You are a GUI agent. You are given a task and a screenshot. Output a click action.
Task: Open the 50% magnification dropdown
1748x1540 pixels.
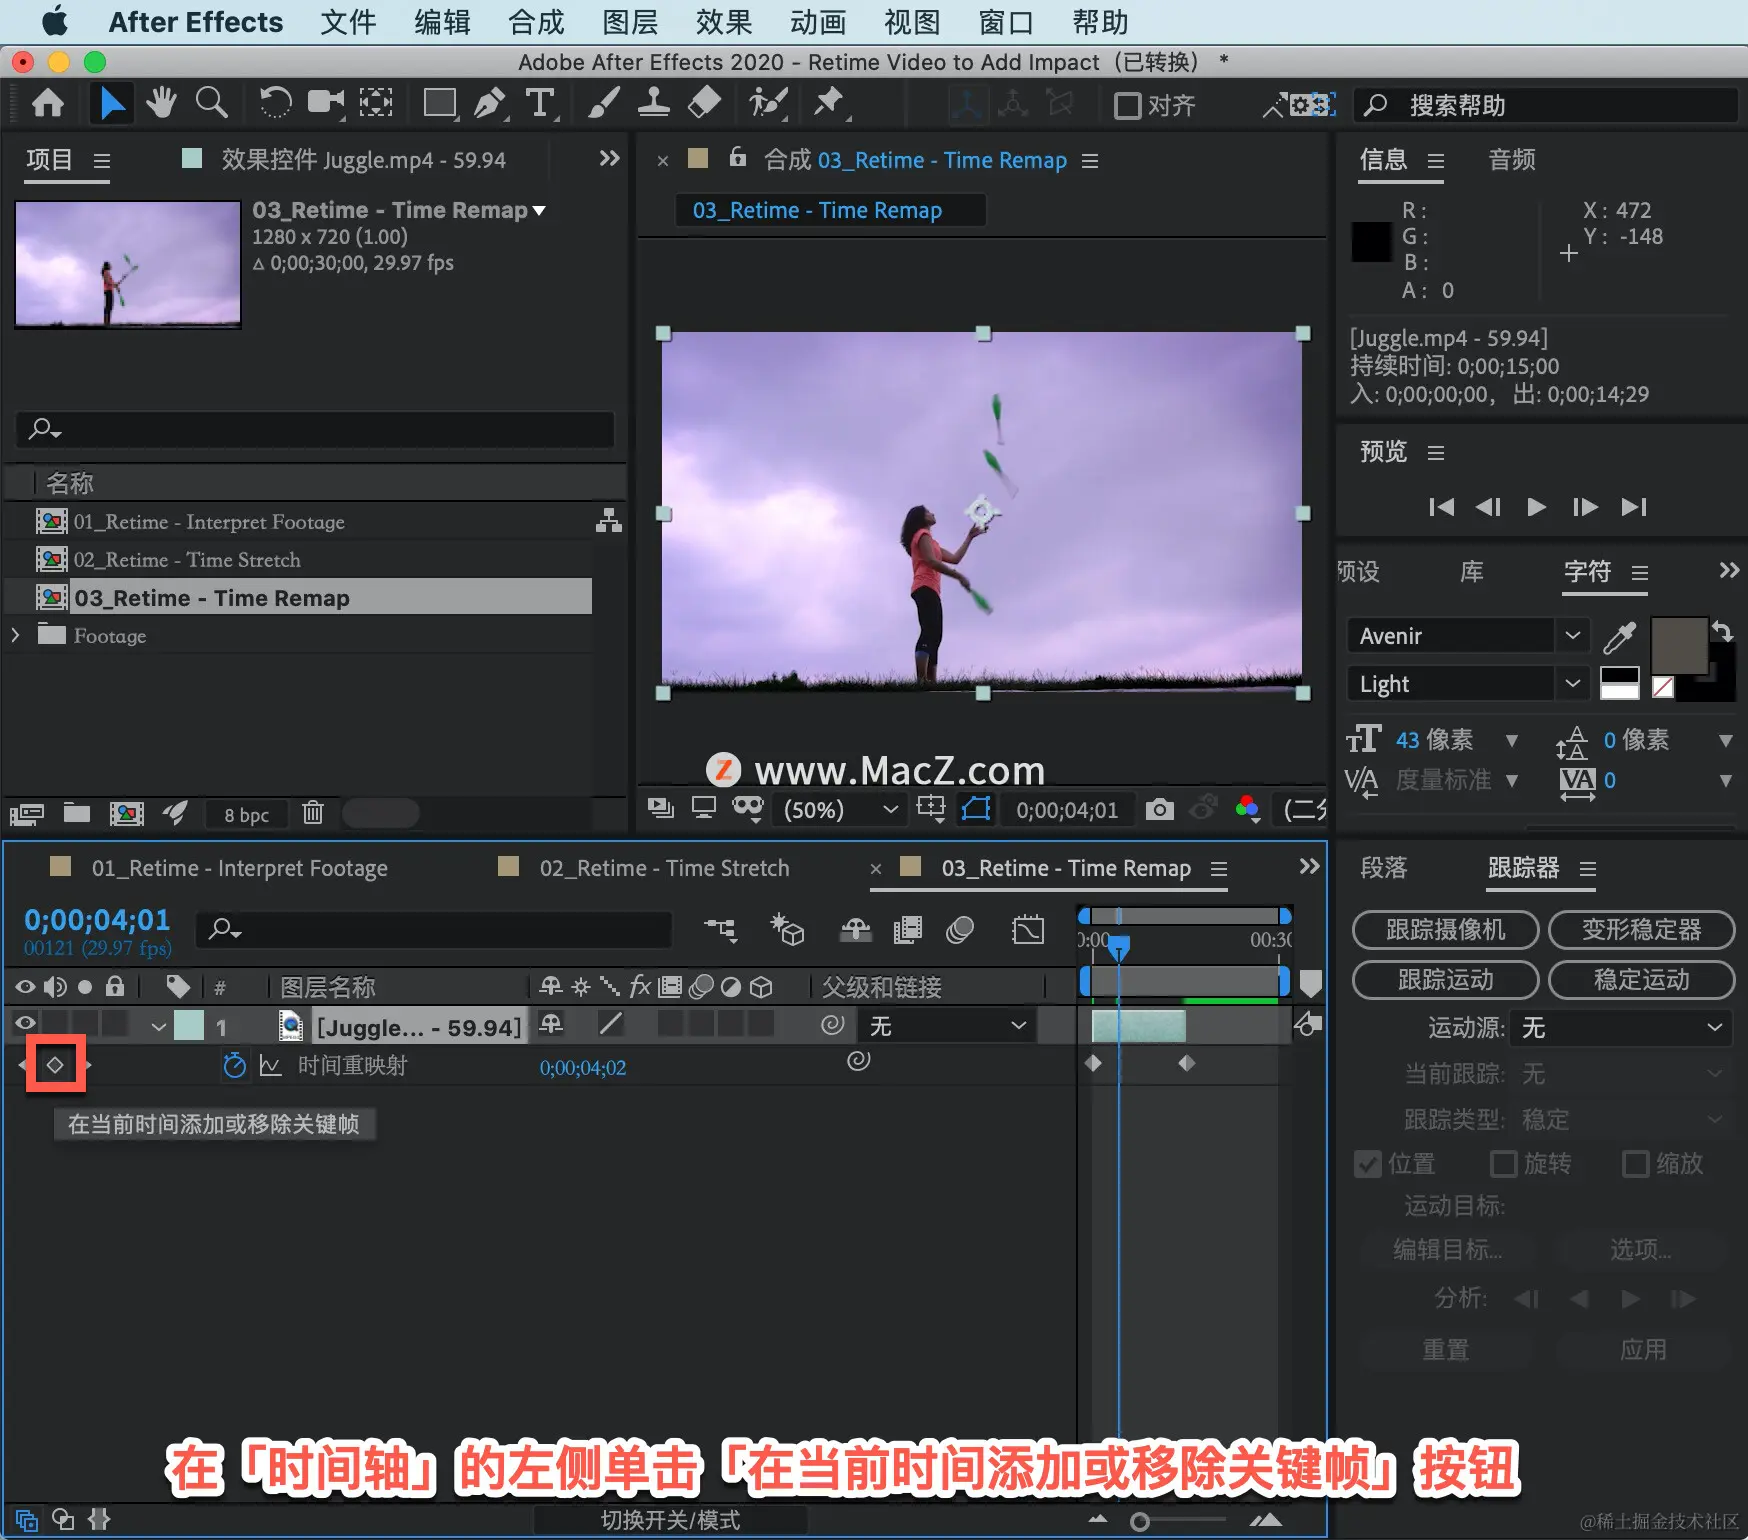coord(839,809)
